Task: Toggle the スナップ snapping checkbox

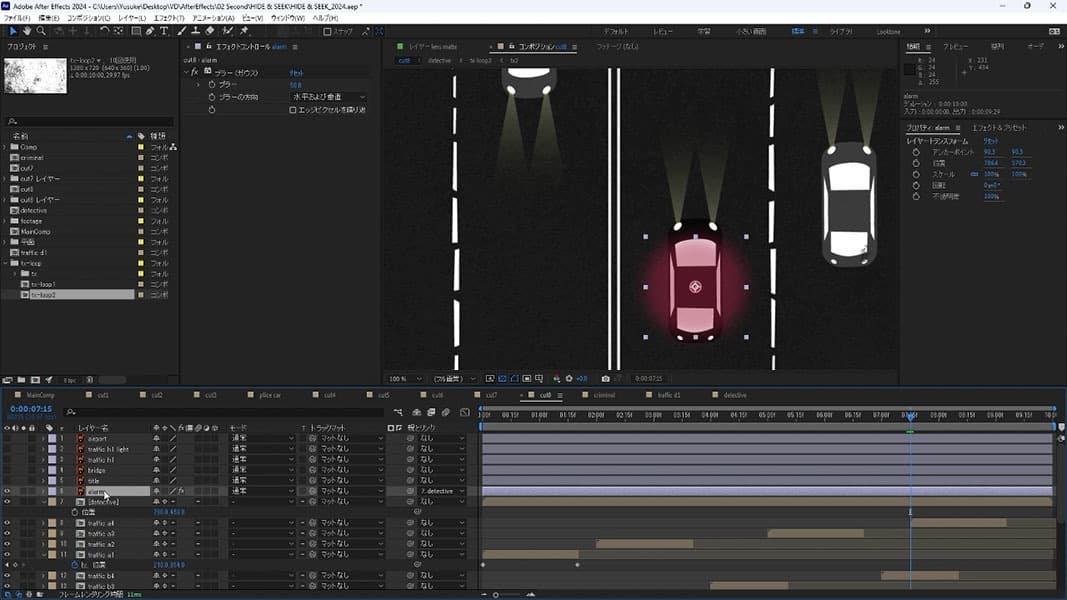Action: pyautogui.click(x=327, y=31)
